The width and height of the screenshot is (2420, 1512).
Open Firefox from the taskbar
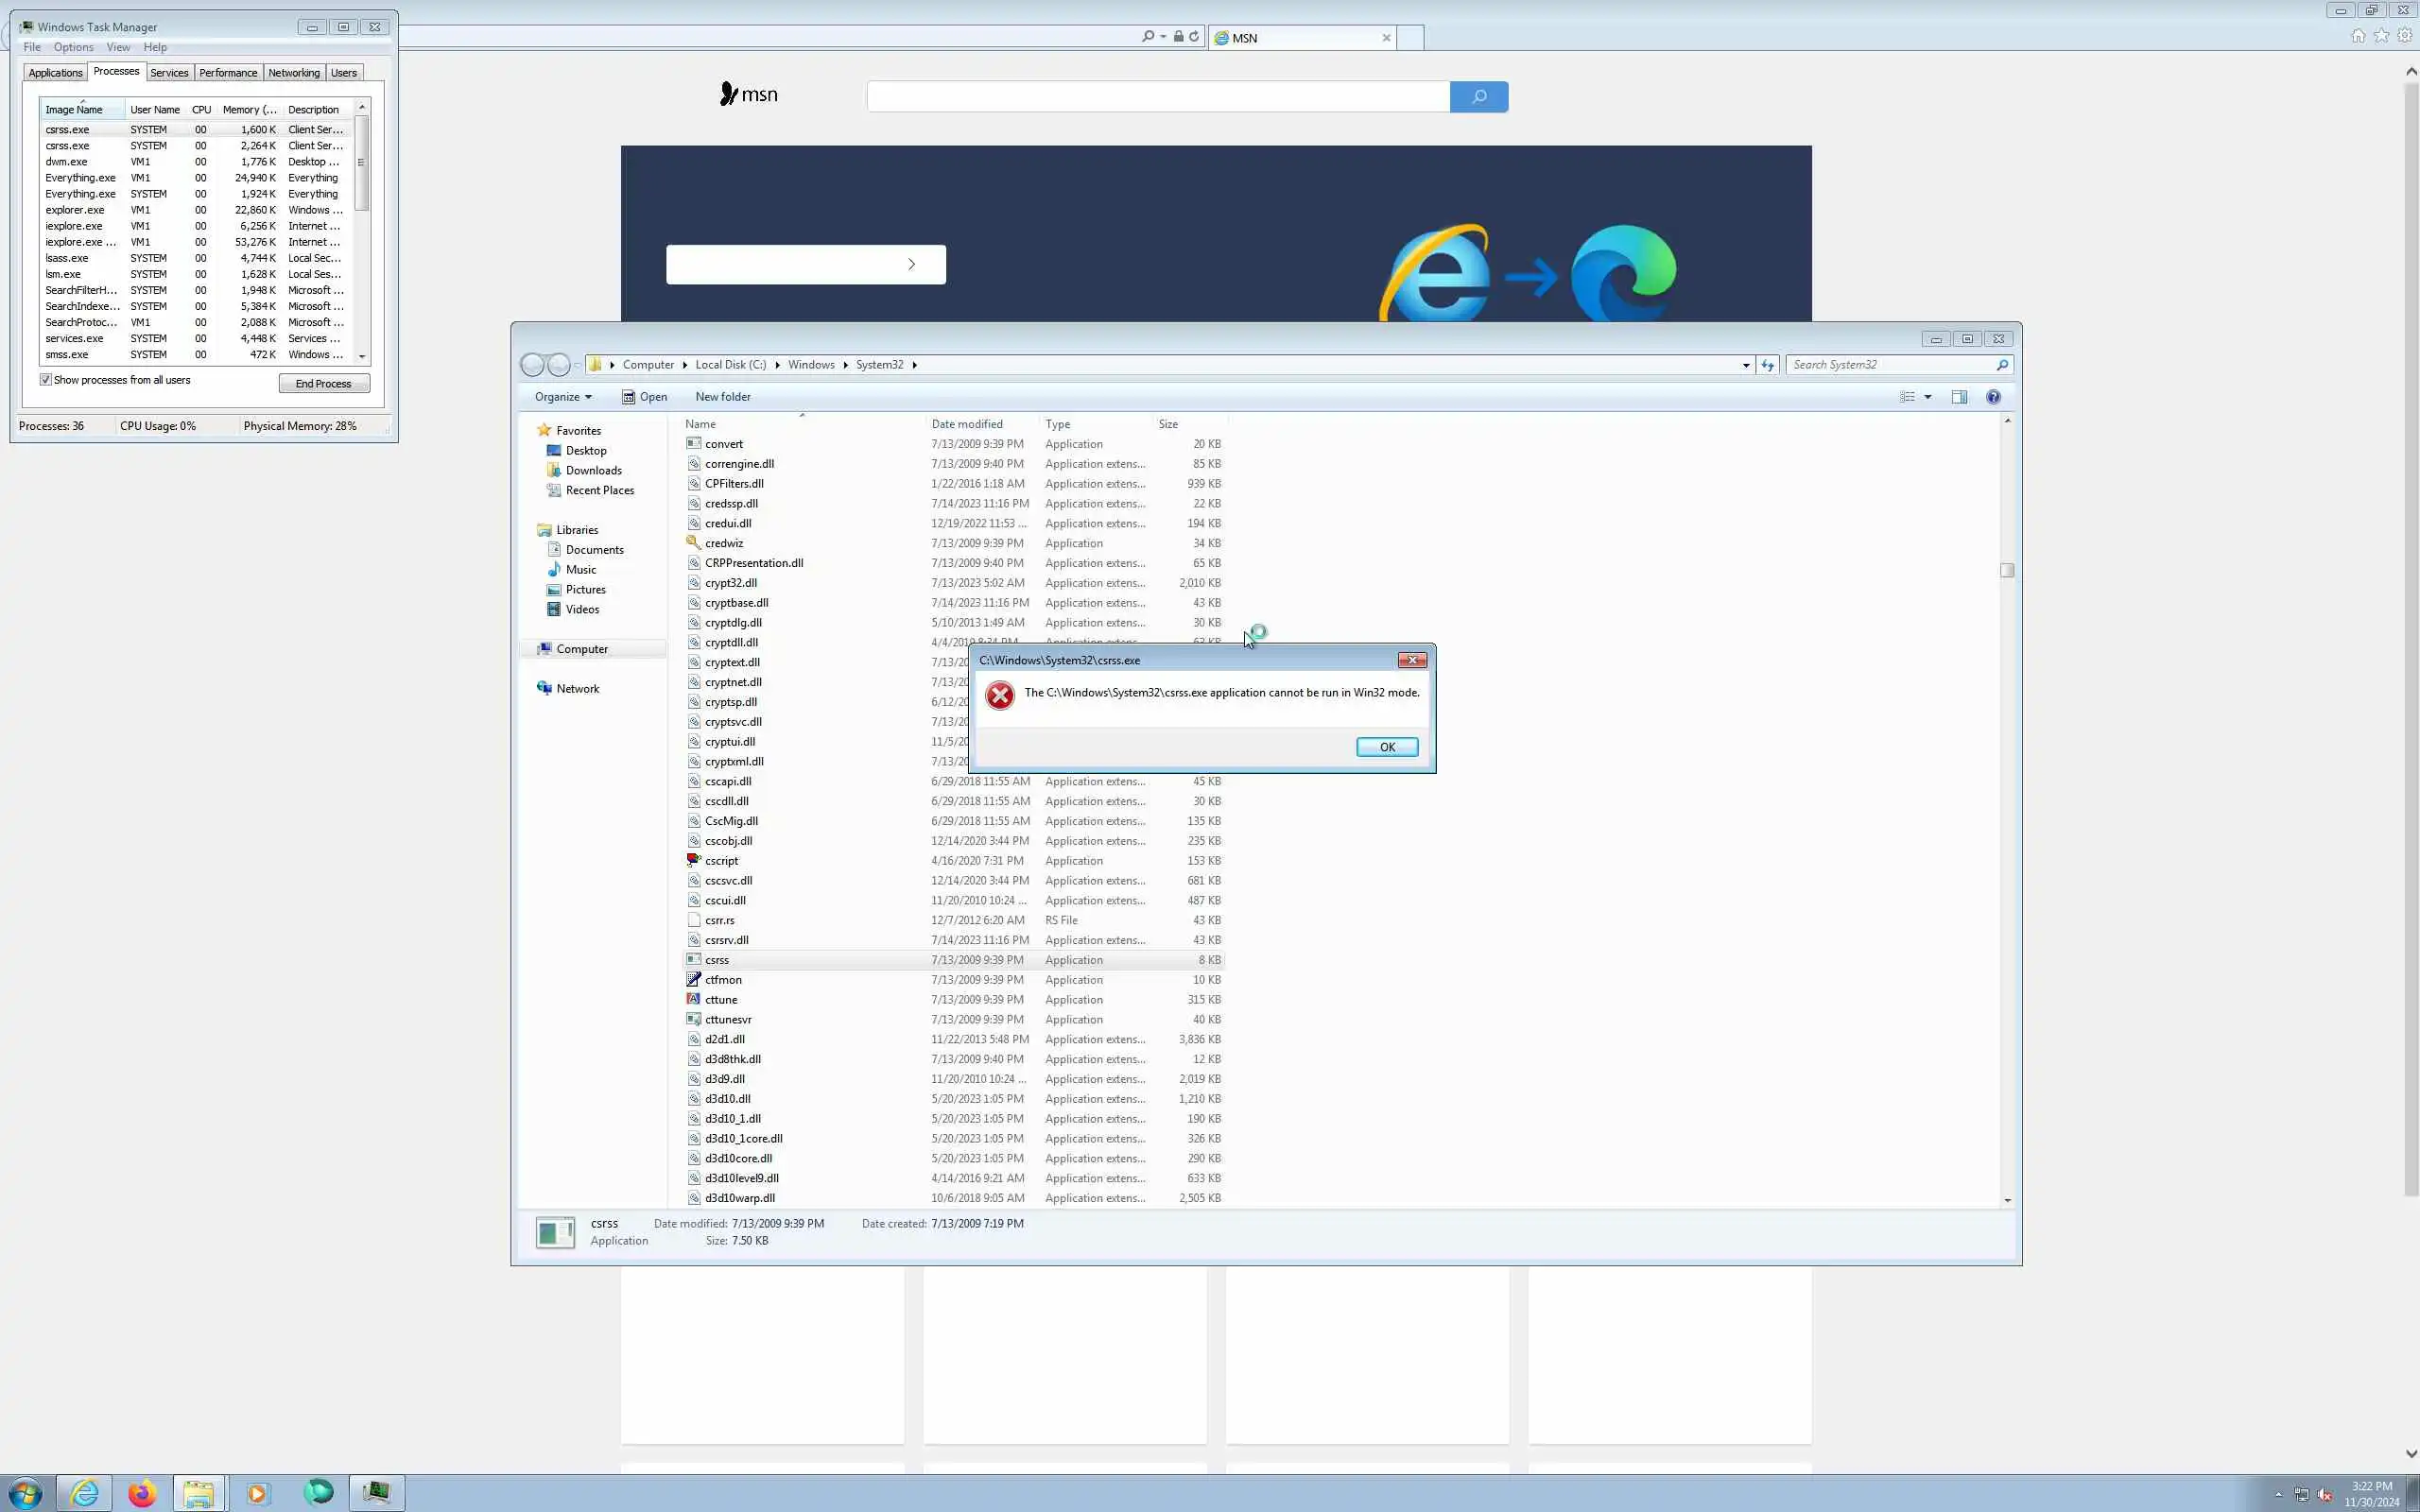tap(142, 1493)
